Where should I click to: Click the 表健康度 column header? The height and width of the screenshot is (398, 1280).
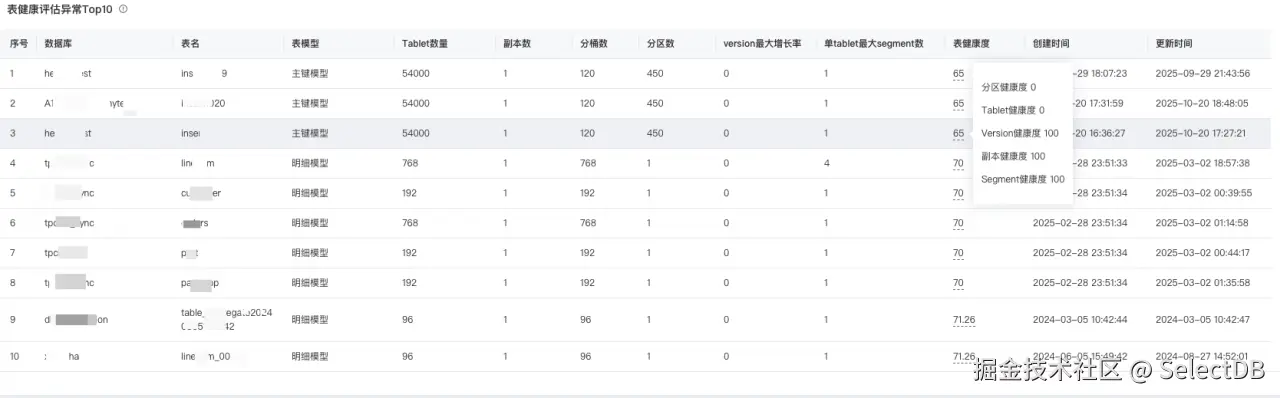tap(971, 44)
